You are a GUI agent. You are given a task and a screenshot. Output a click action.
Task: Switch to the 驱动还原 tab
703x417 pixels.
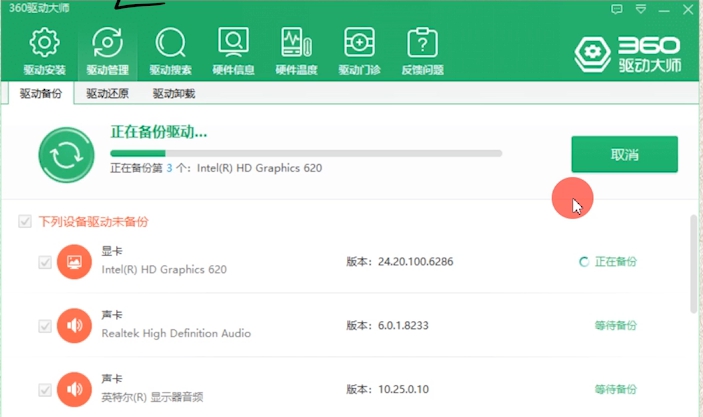(x=108, y=93)
